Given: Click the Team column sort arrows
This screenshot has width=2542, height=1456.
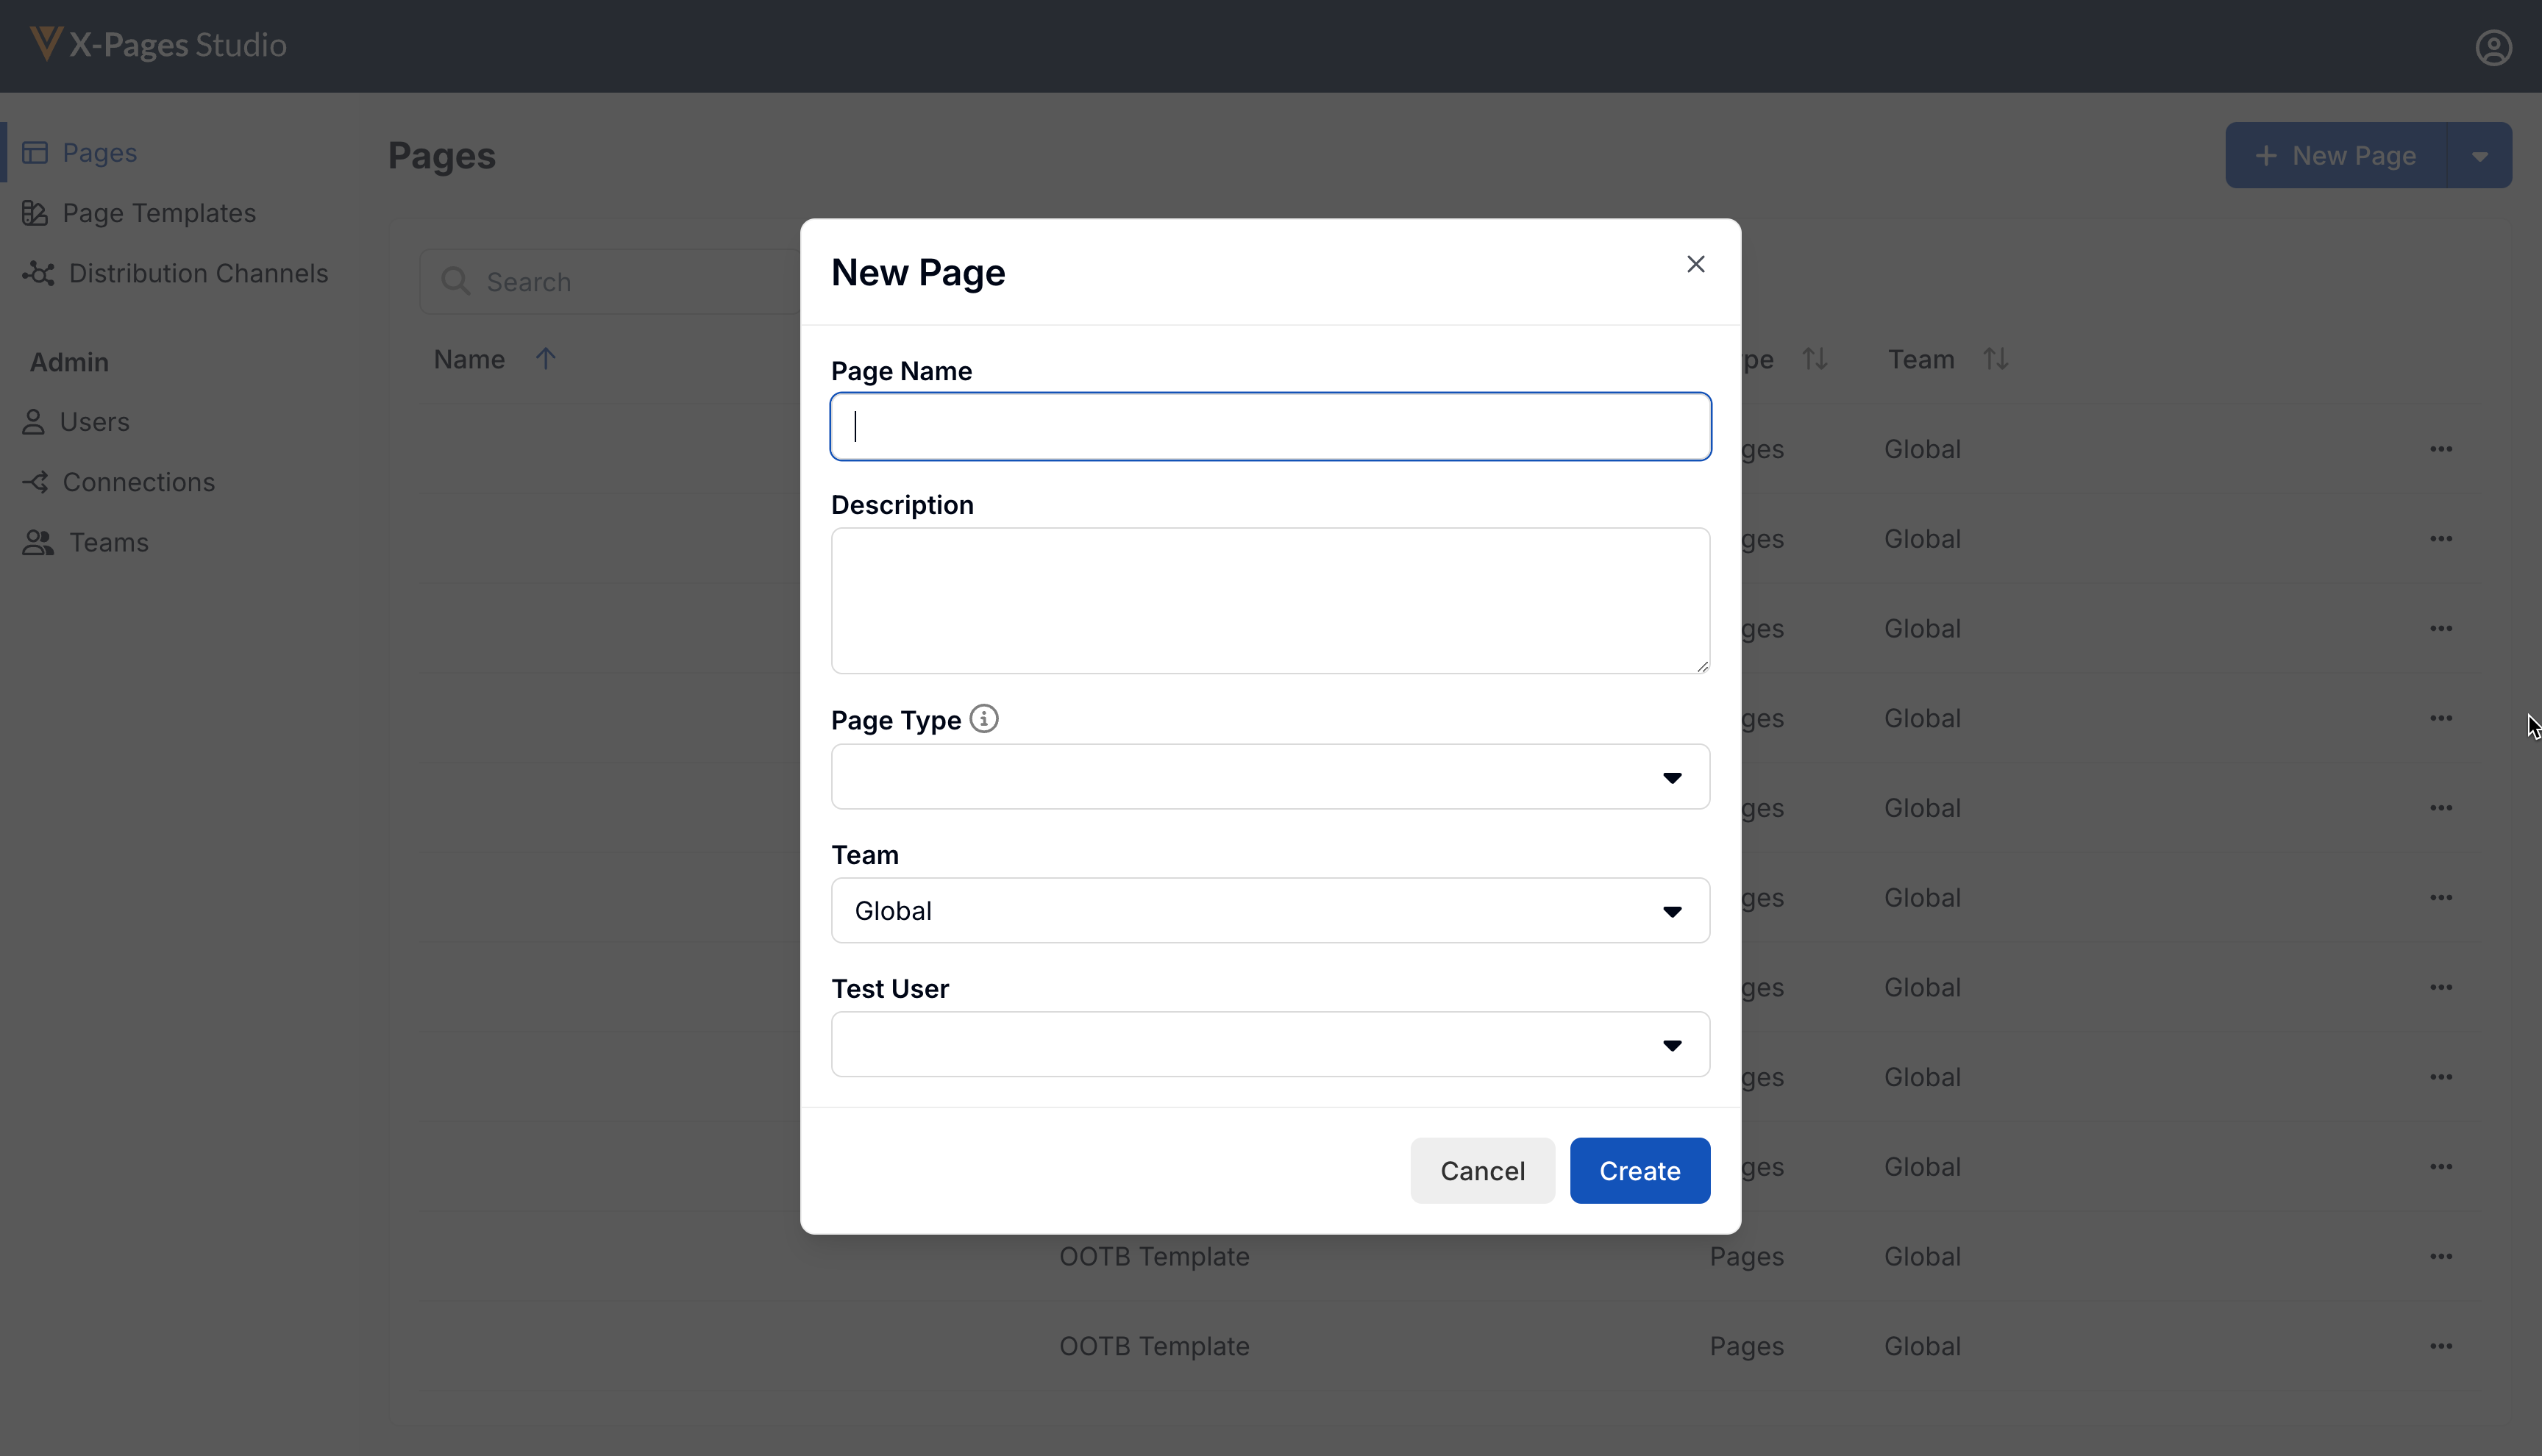Looking at the screenshot, I should click(1996, 359).
